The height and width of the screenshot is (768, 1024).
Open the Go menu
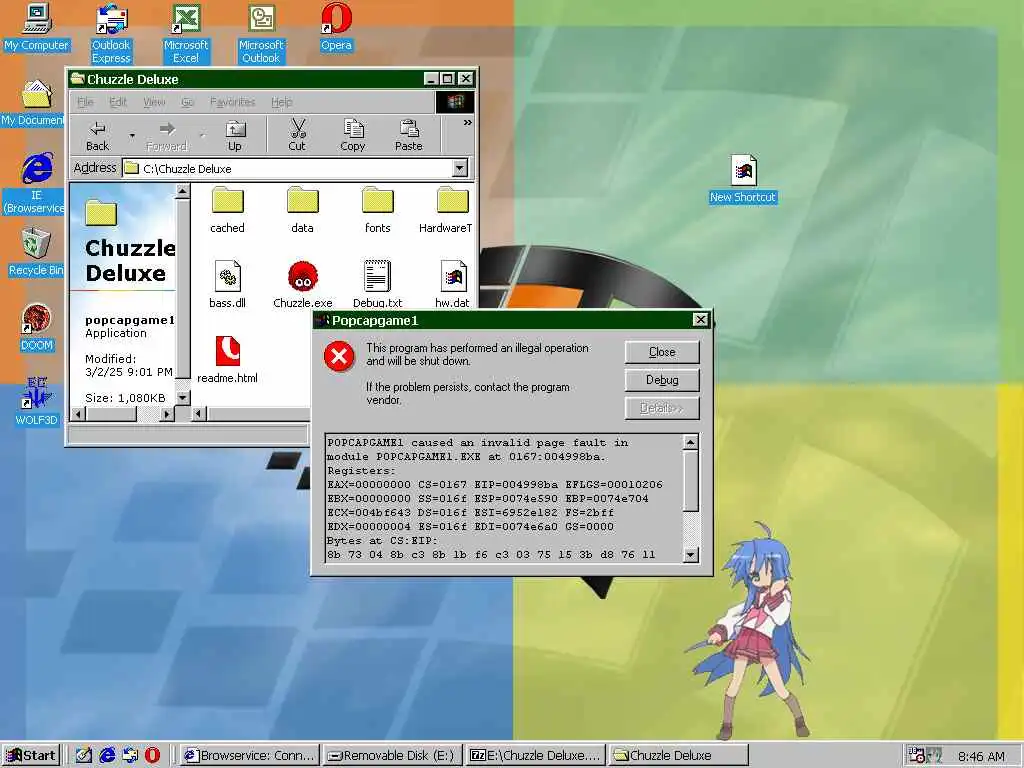(187, 102)
